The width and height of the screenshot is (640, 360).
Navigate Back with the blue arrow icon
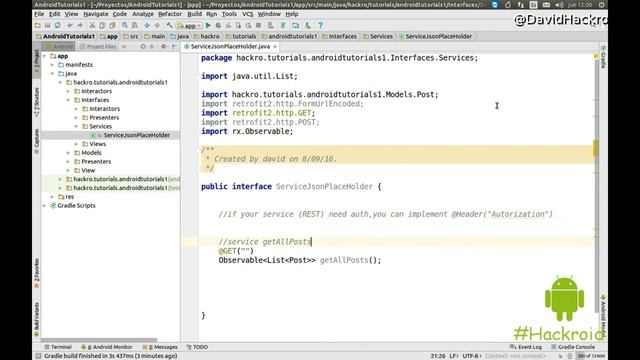point(147,25)
